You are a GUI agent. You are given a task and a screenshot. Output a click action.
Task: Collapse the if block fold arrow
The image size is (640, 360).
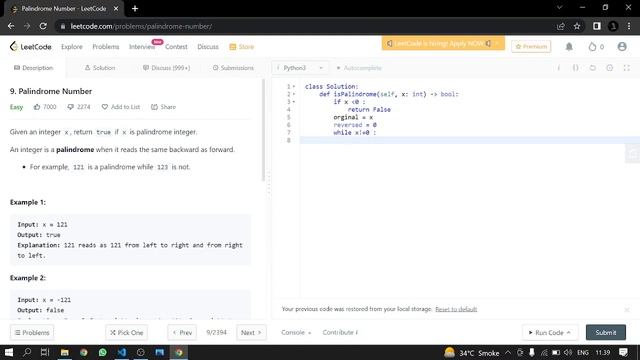coord(294,102)
